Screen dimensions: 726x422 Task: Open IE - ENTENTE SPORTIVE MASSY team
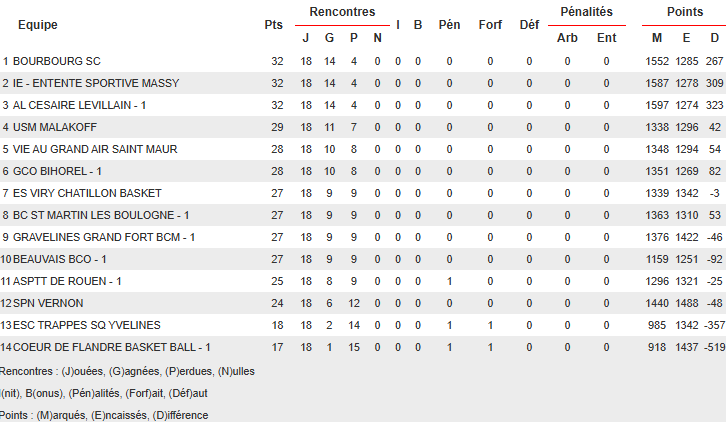84,83
